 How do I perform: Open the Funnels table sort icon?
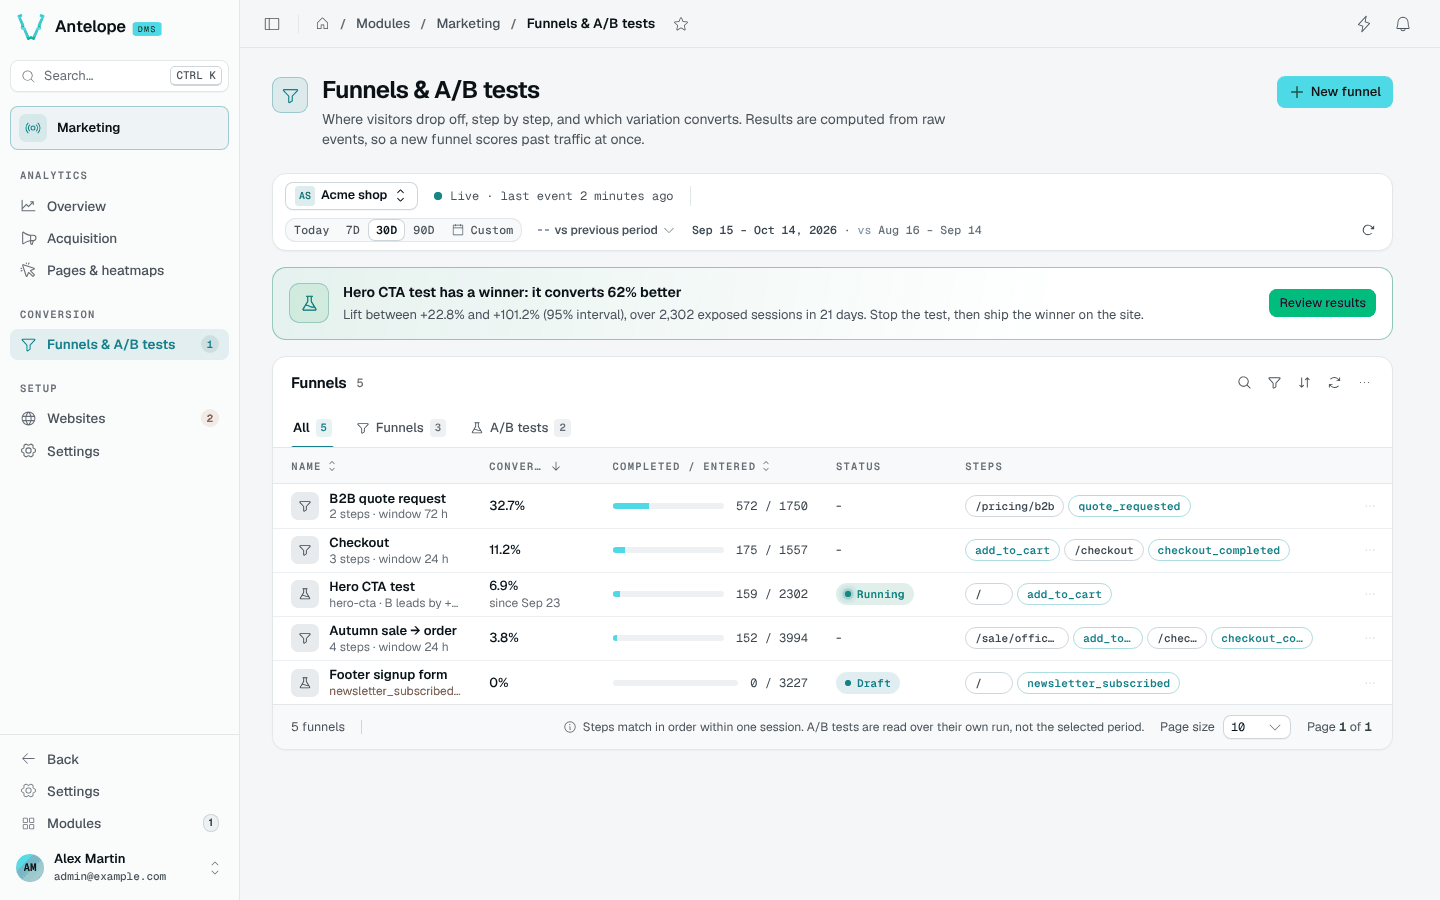point(1304,383)
